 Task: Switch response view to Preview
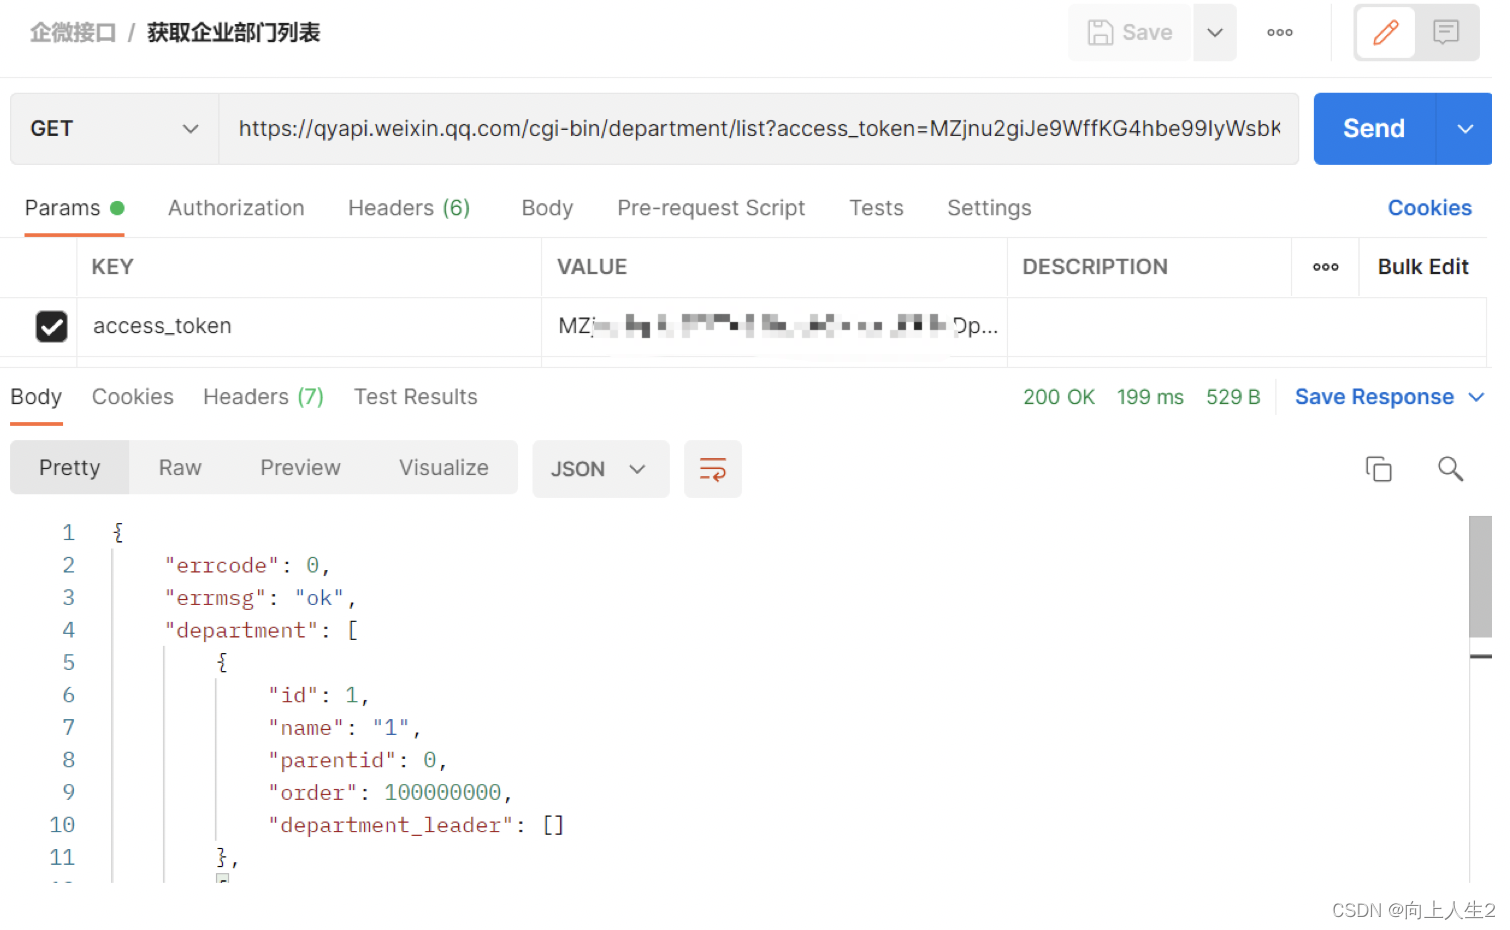(x=300, y=468)
